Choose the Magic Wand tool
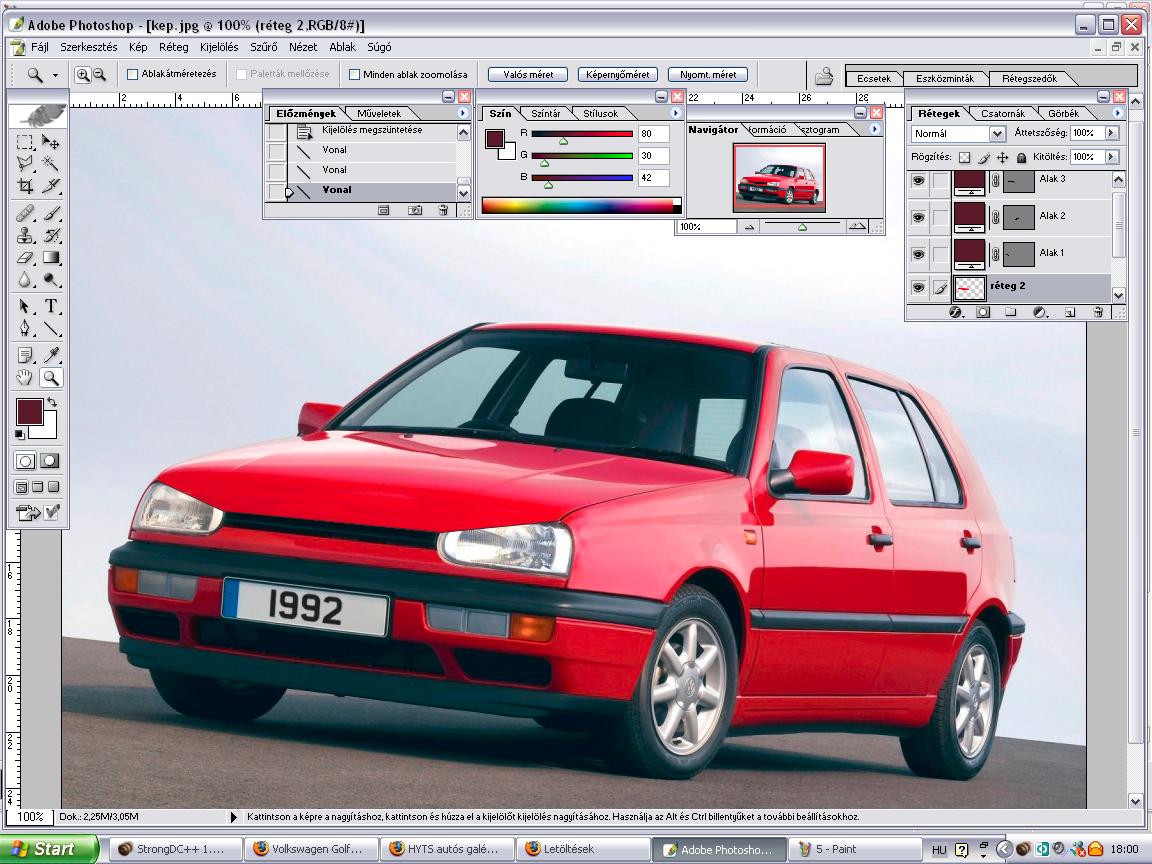The height and width of the screenshot is (864, 1152). click(51, 163)
